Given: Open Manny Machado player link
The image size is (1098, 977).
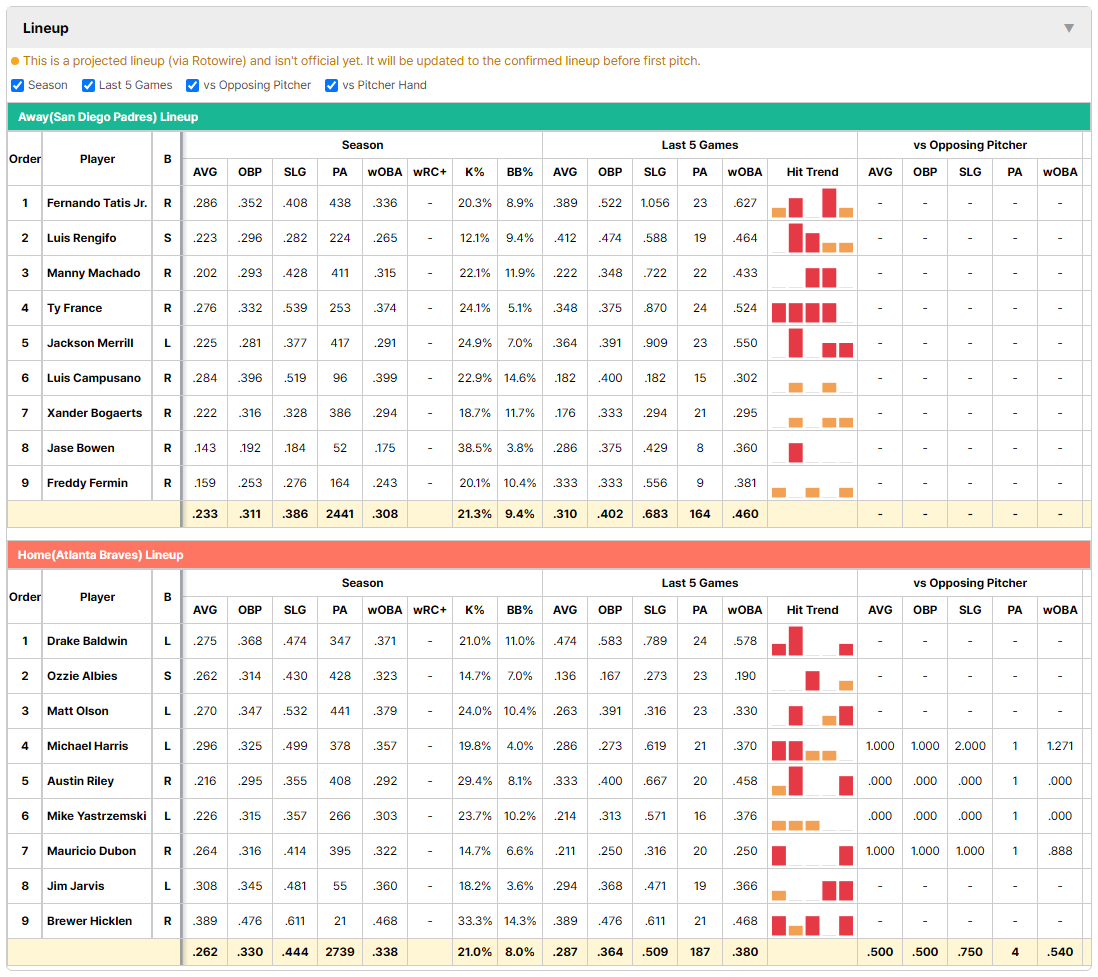Looking at the screenshot, I should (x=93, y=273).
